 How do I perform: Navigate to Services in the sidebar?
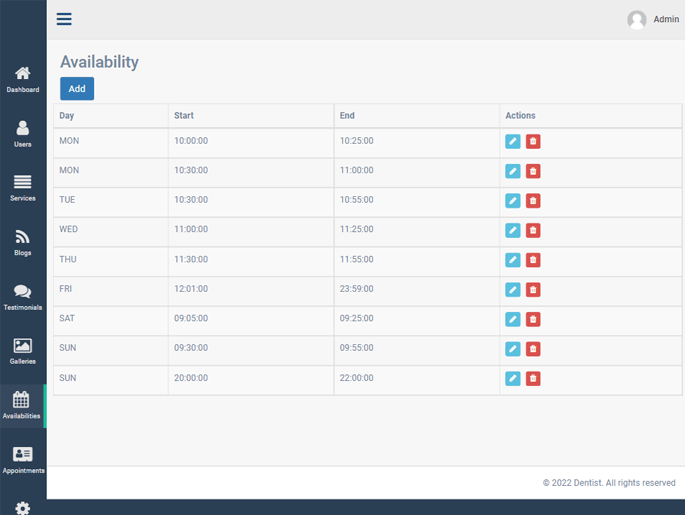click(22, 188)
